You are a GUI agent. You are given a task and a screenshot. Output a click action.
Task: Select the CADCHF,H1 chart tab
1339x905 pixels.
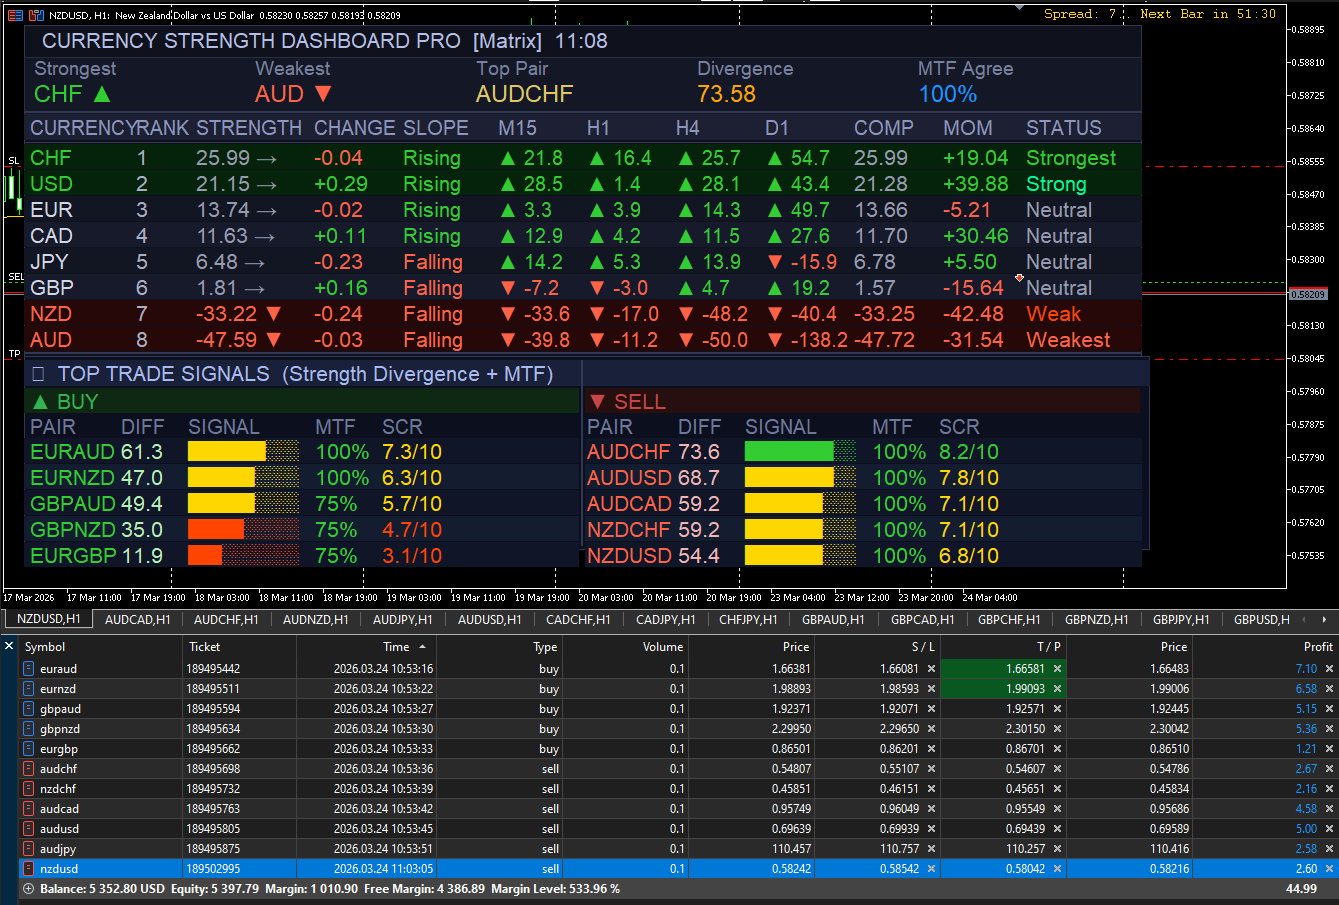click(578, 620)
